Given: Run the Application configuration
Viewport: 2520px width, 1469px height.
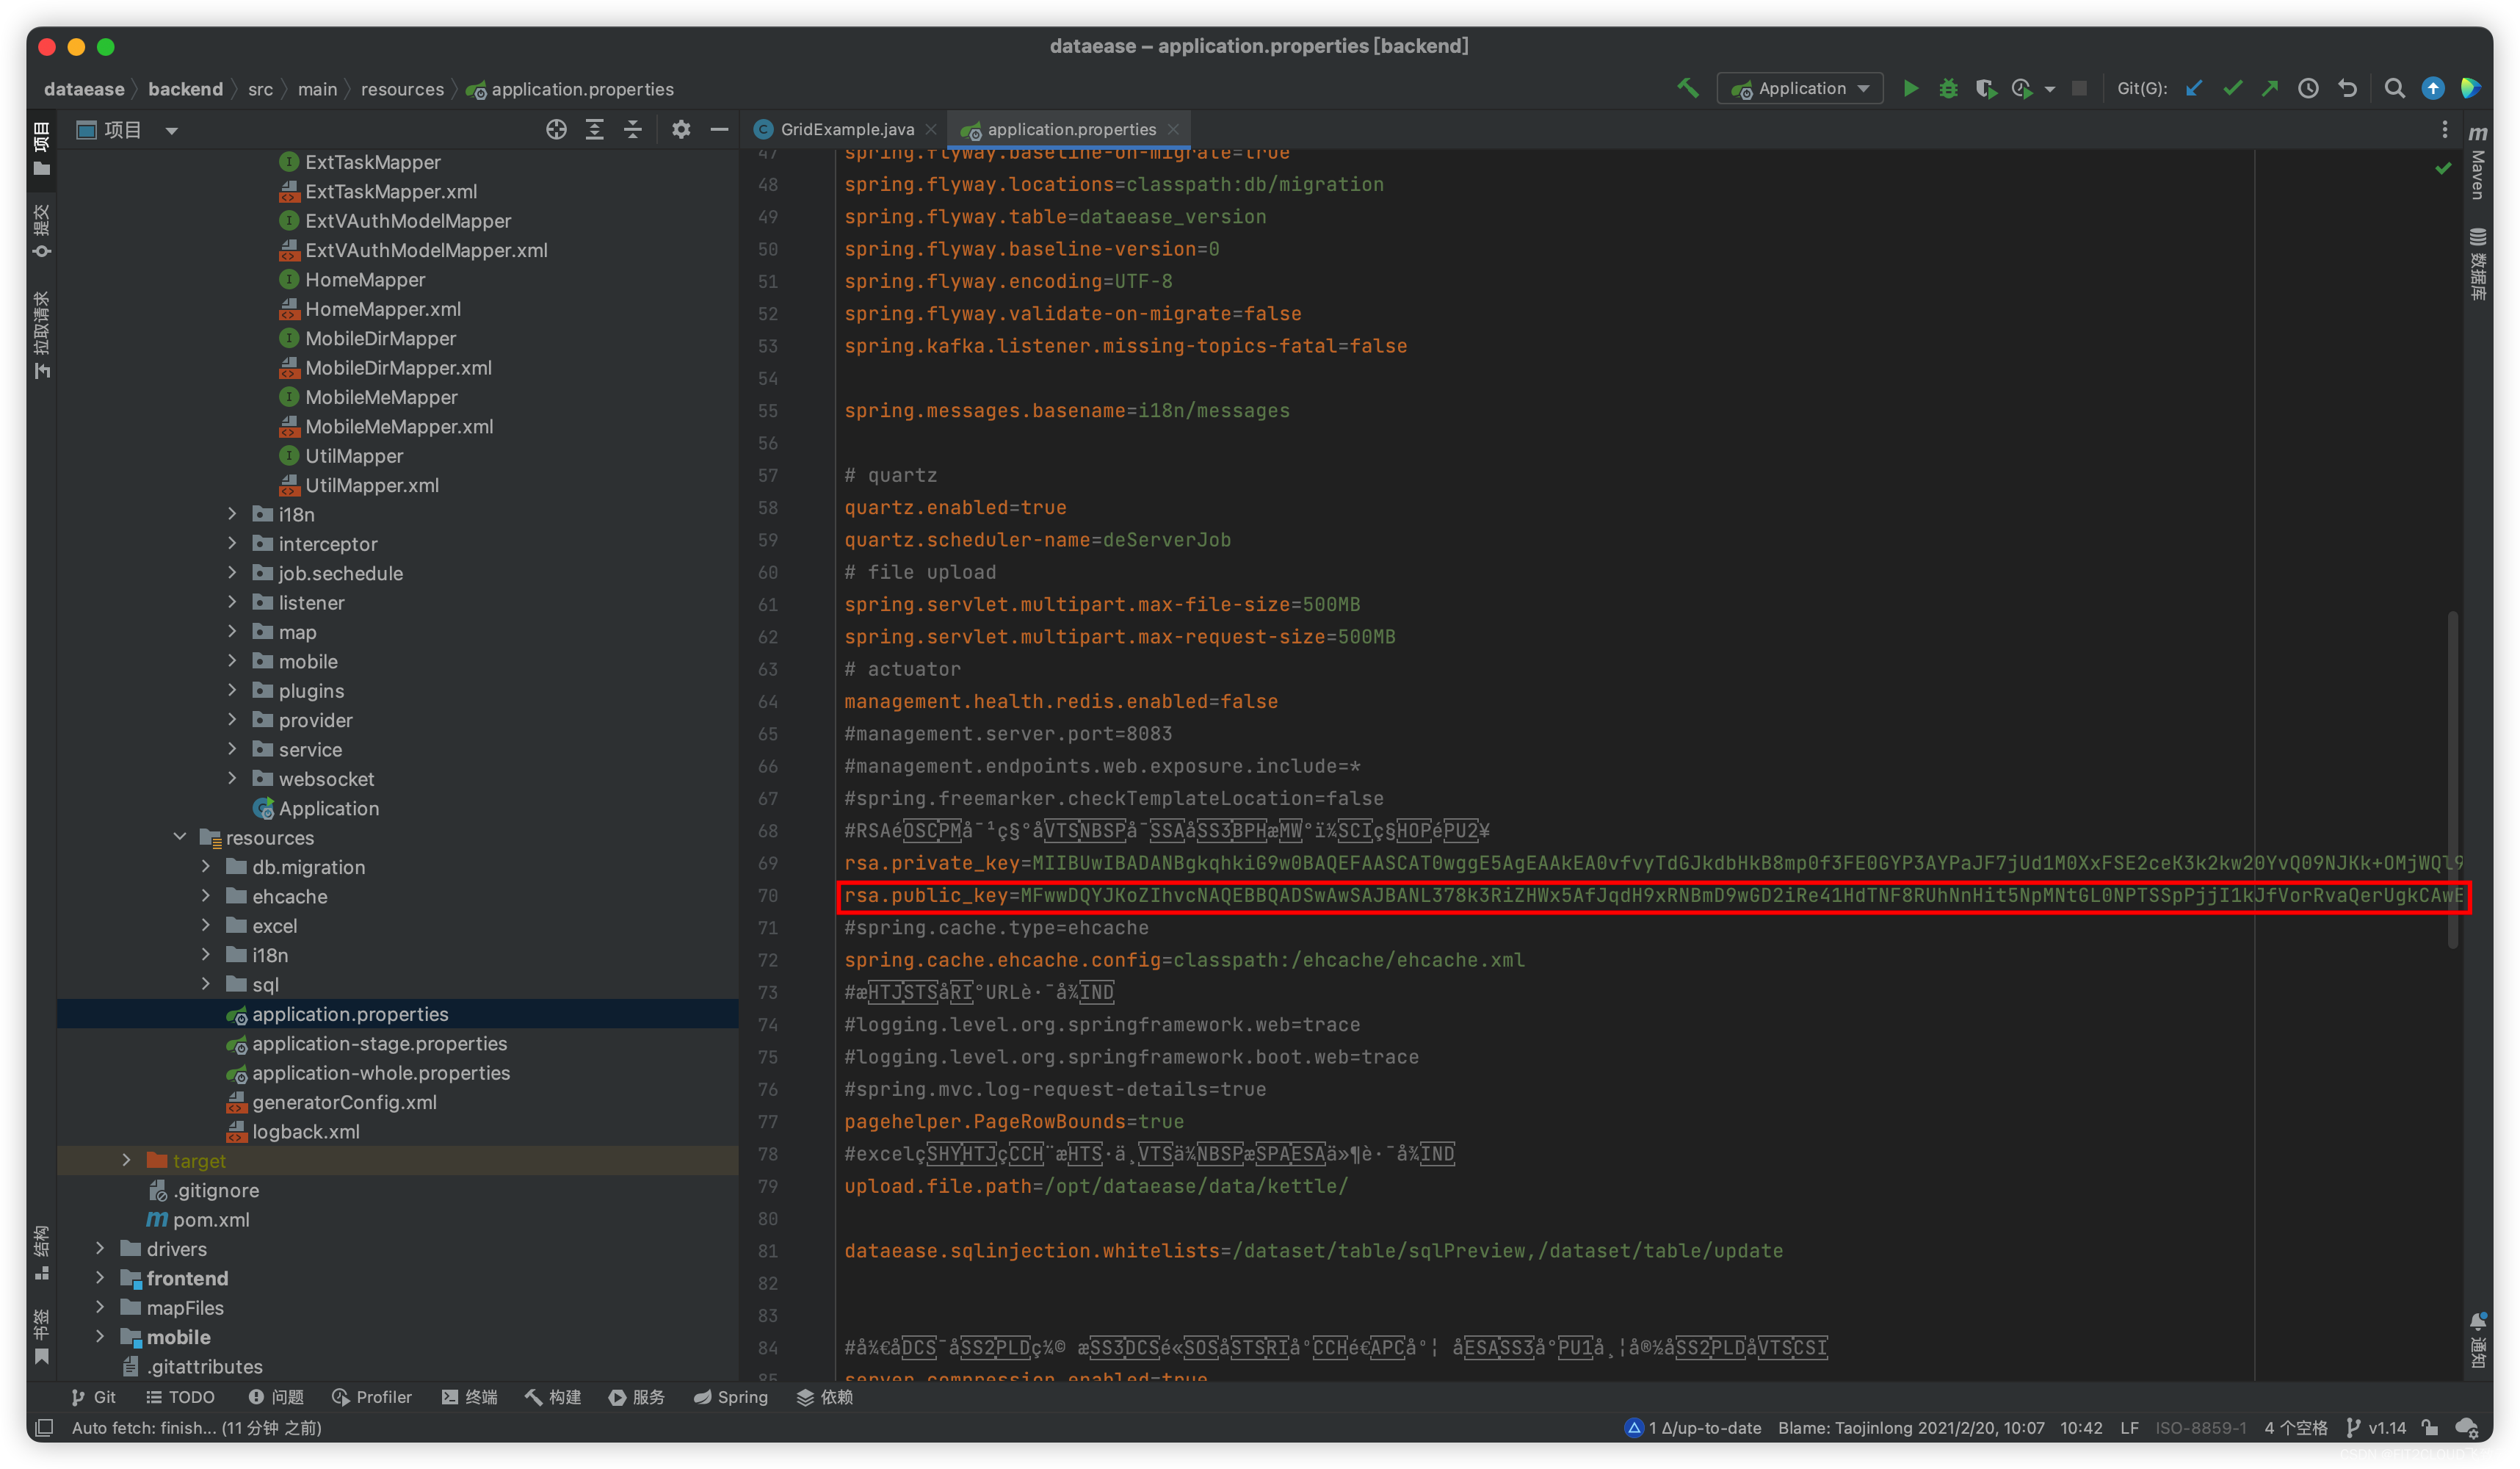Looking at the screenshot, I should [x=1910, y=89].
